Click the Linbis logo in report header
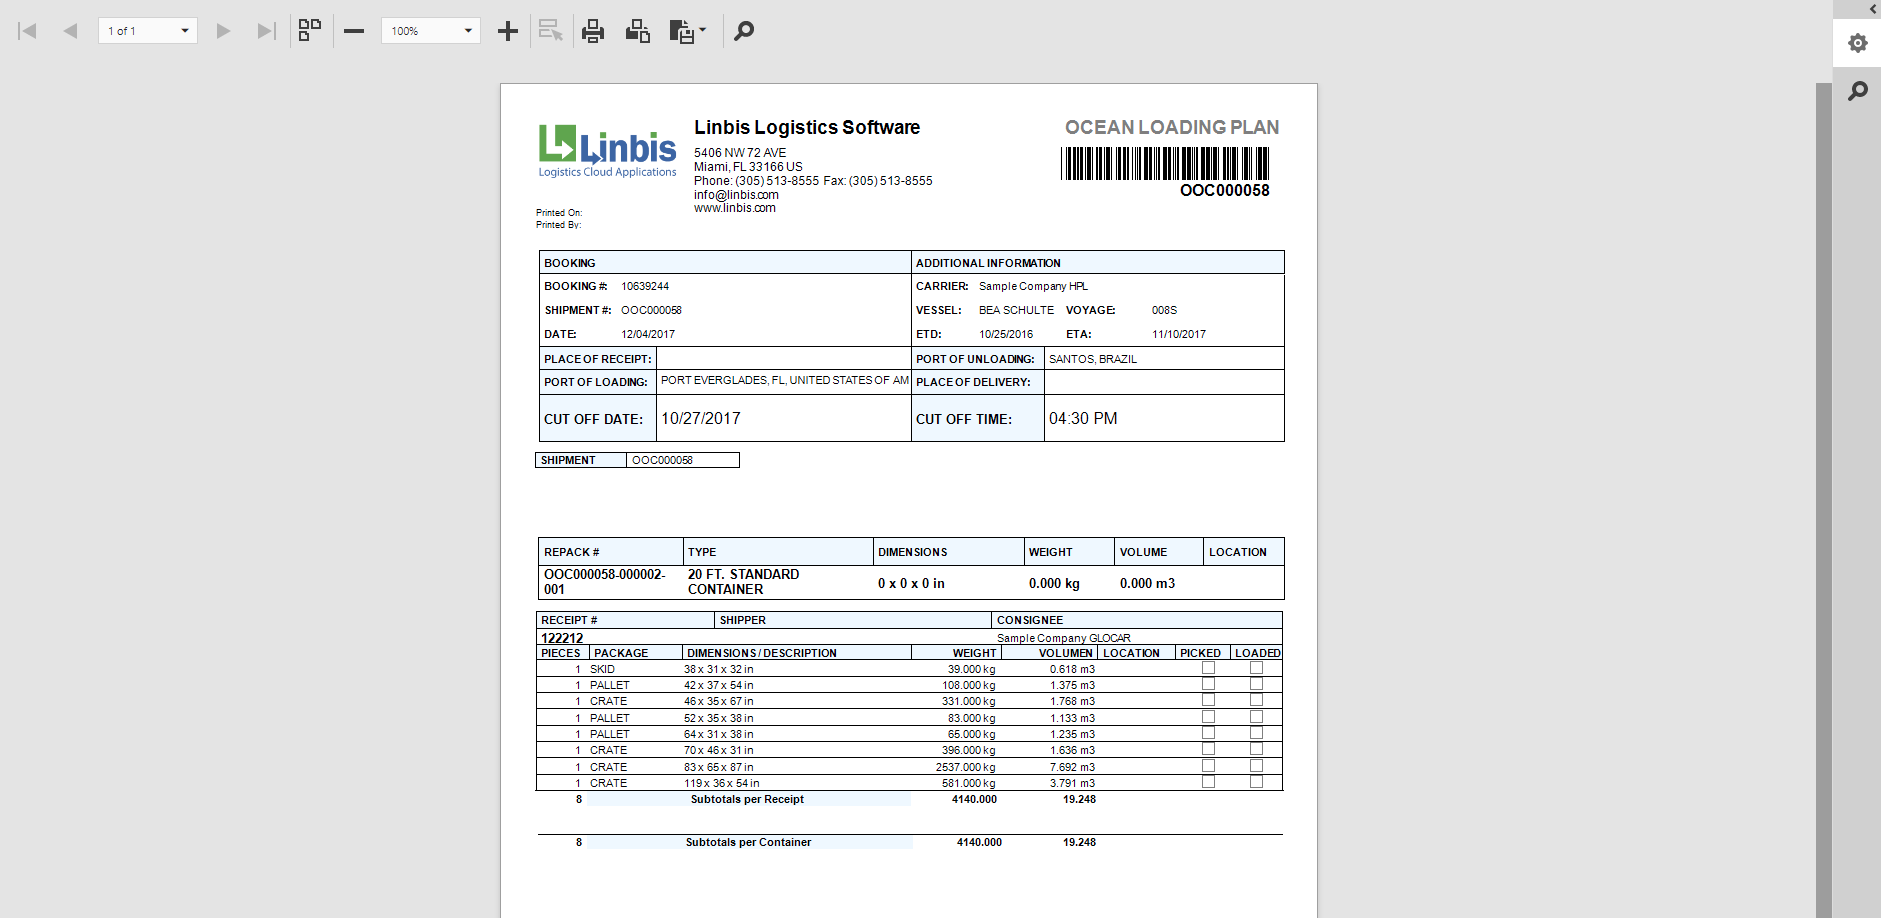Viewport: 1881px width, 918px height. 607,151
